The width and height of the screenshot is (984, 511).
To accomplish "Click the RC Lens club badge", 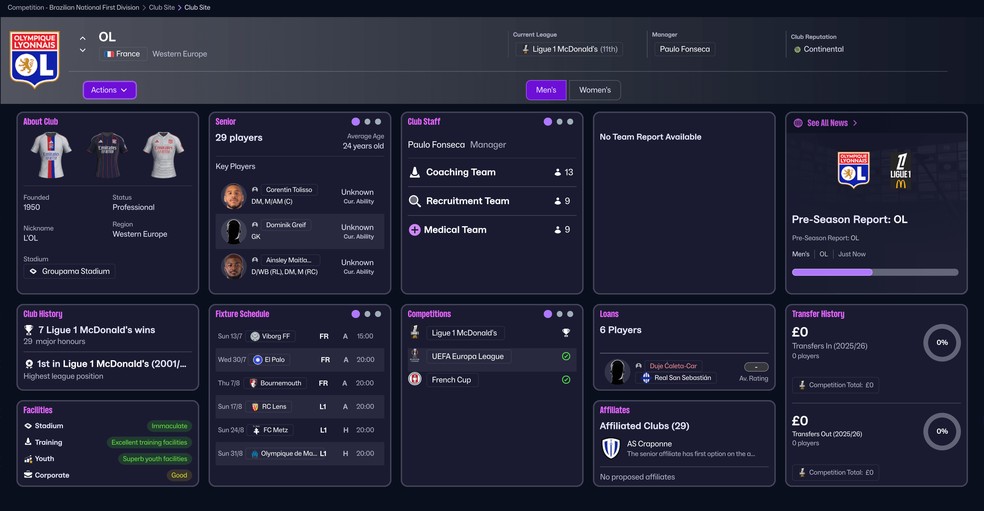I will point(255,407).
